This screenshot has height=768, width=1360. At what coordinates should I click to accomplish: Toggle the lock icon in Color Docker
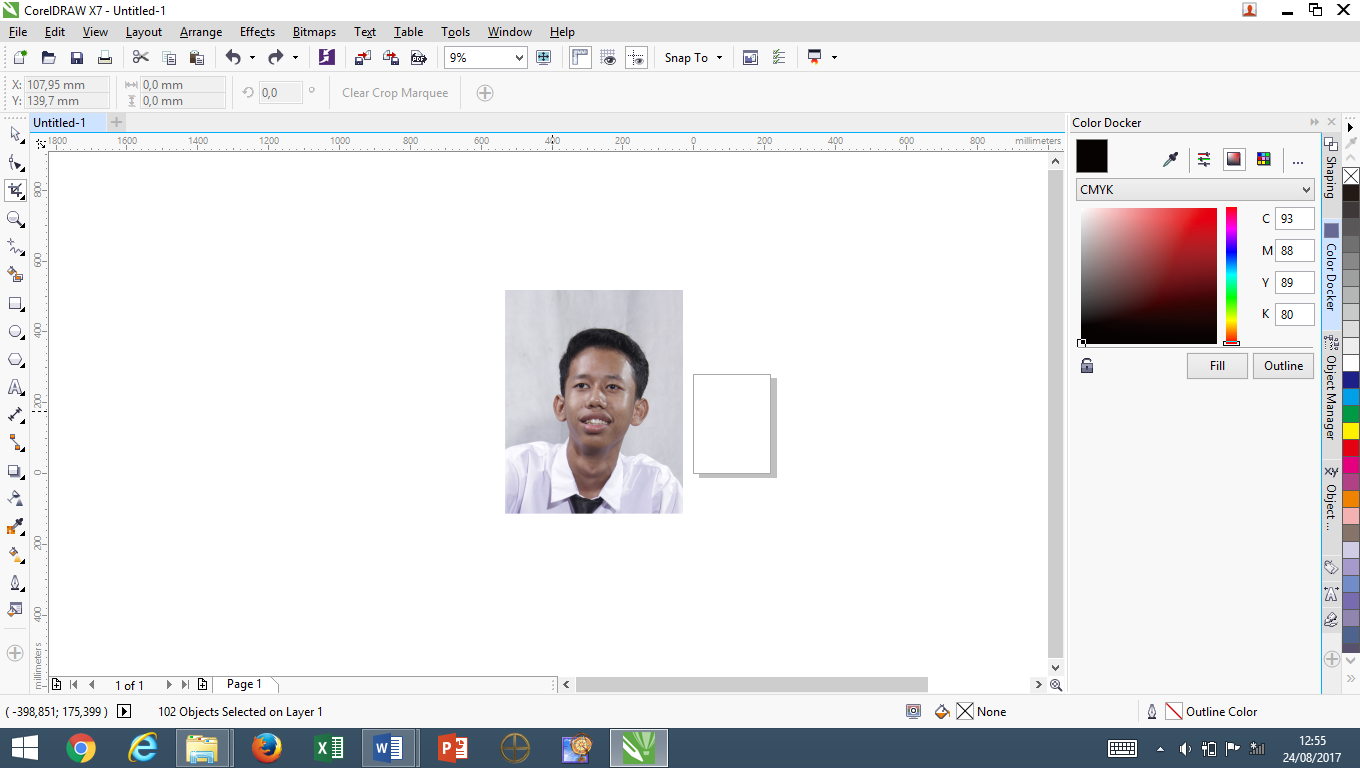pos(1086,366)
